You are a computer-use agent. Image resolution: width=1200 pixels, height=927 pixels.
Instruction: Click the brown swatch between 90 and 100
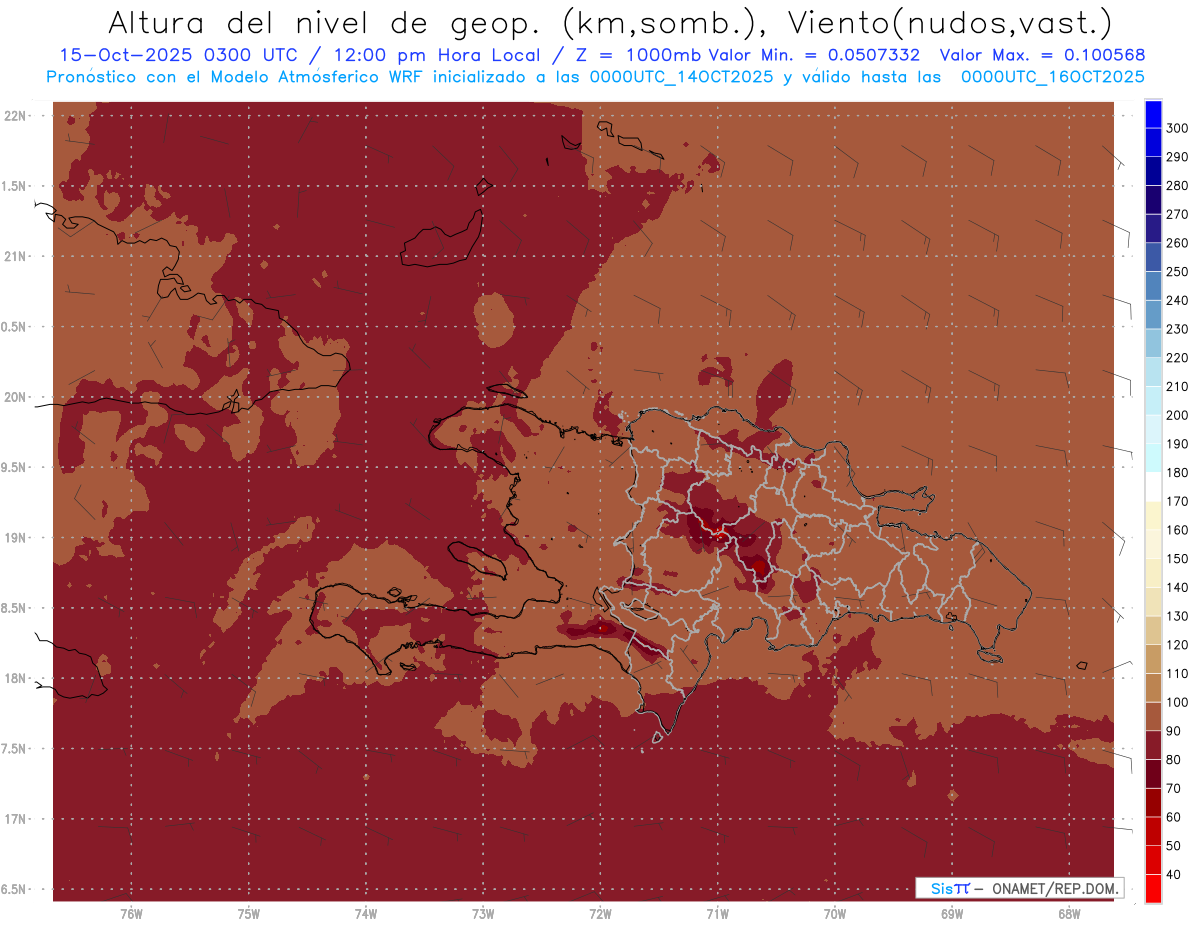pos(1152,716)
